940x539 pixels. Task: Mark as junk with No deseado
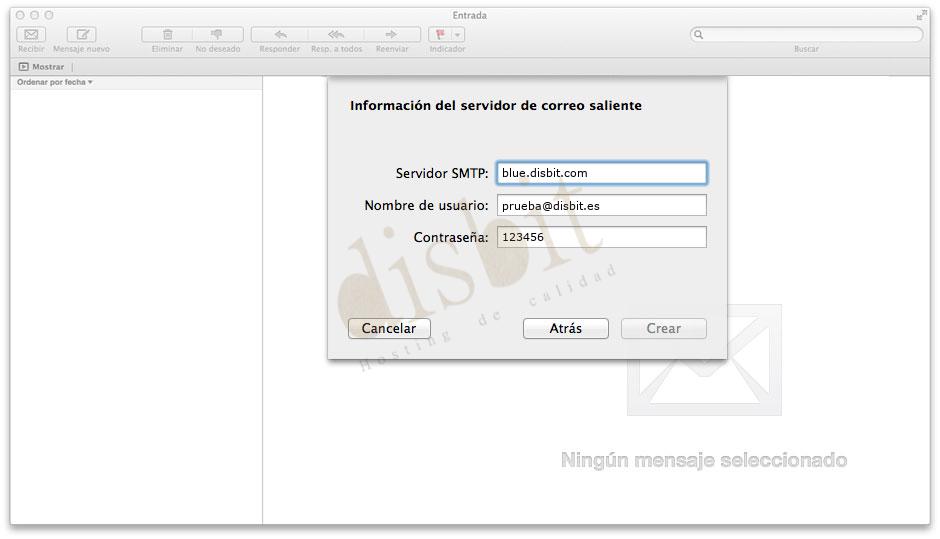pos(217,34)
